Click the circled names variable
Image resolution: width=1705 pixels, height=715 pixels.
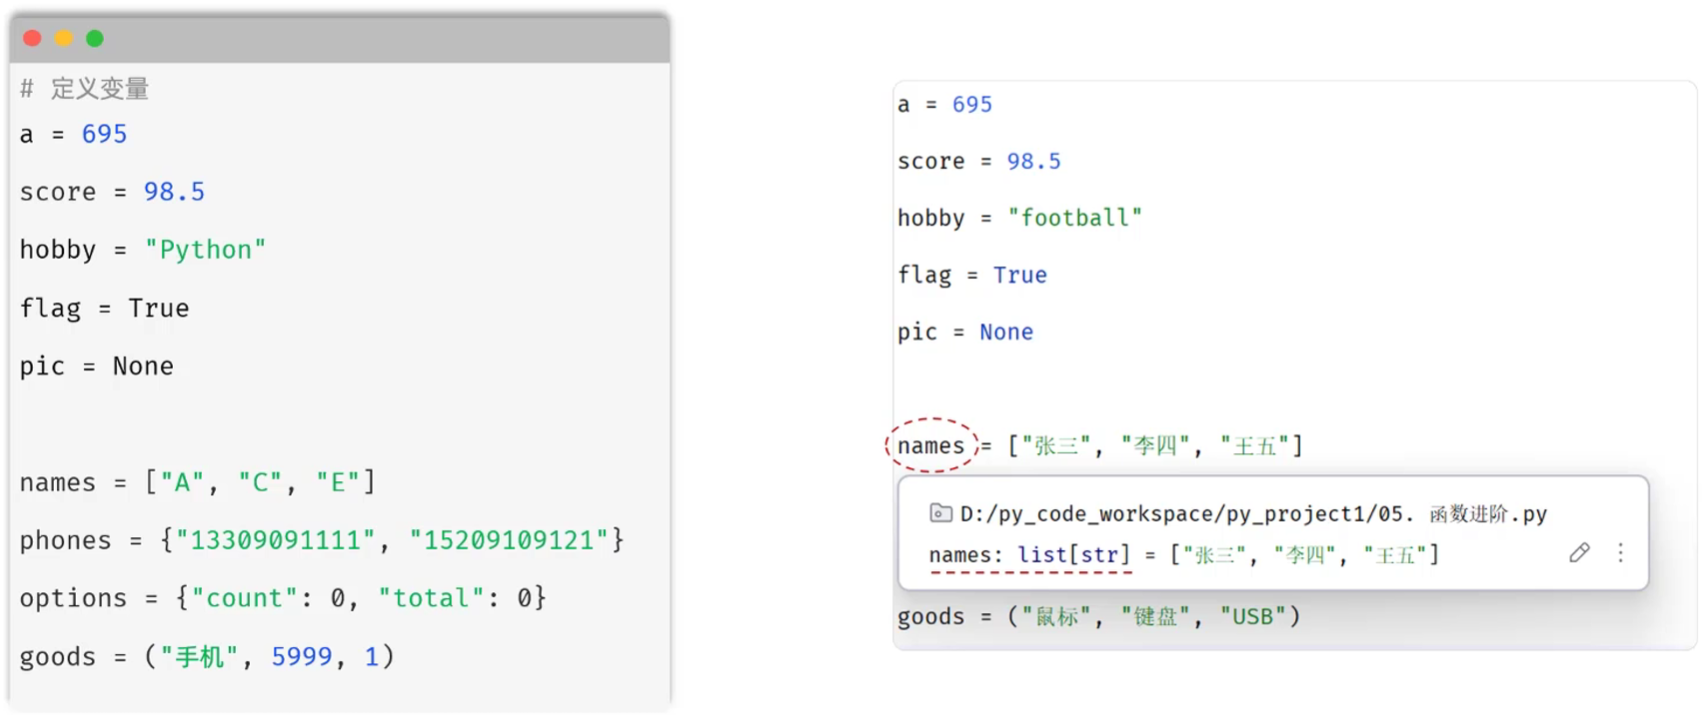click(930, 446)
